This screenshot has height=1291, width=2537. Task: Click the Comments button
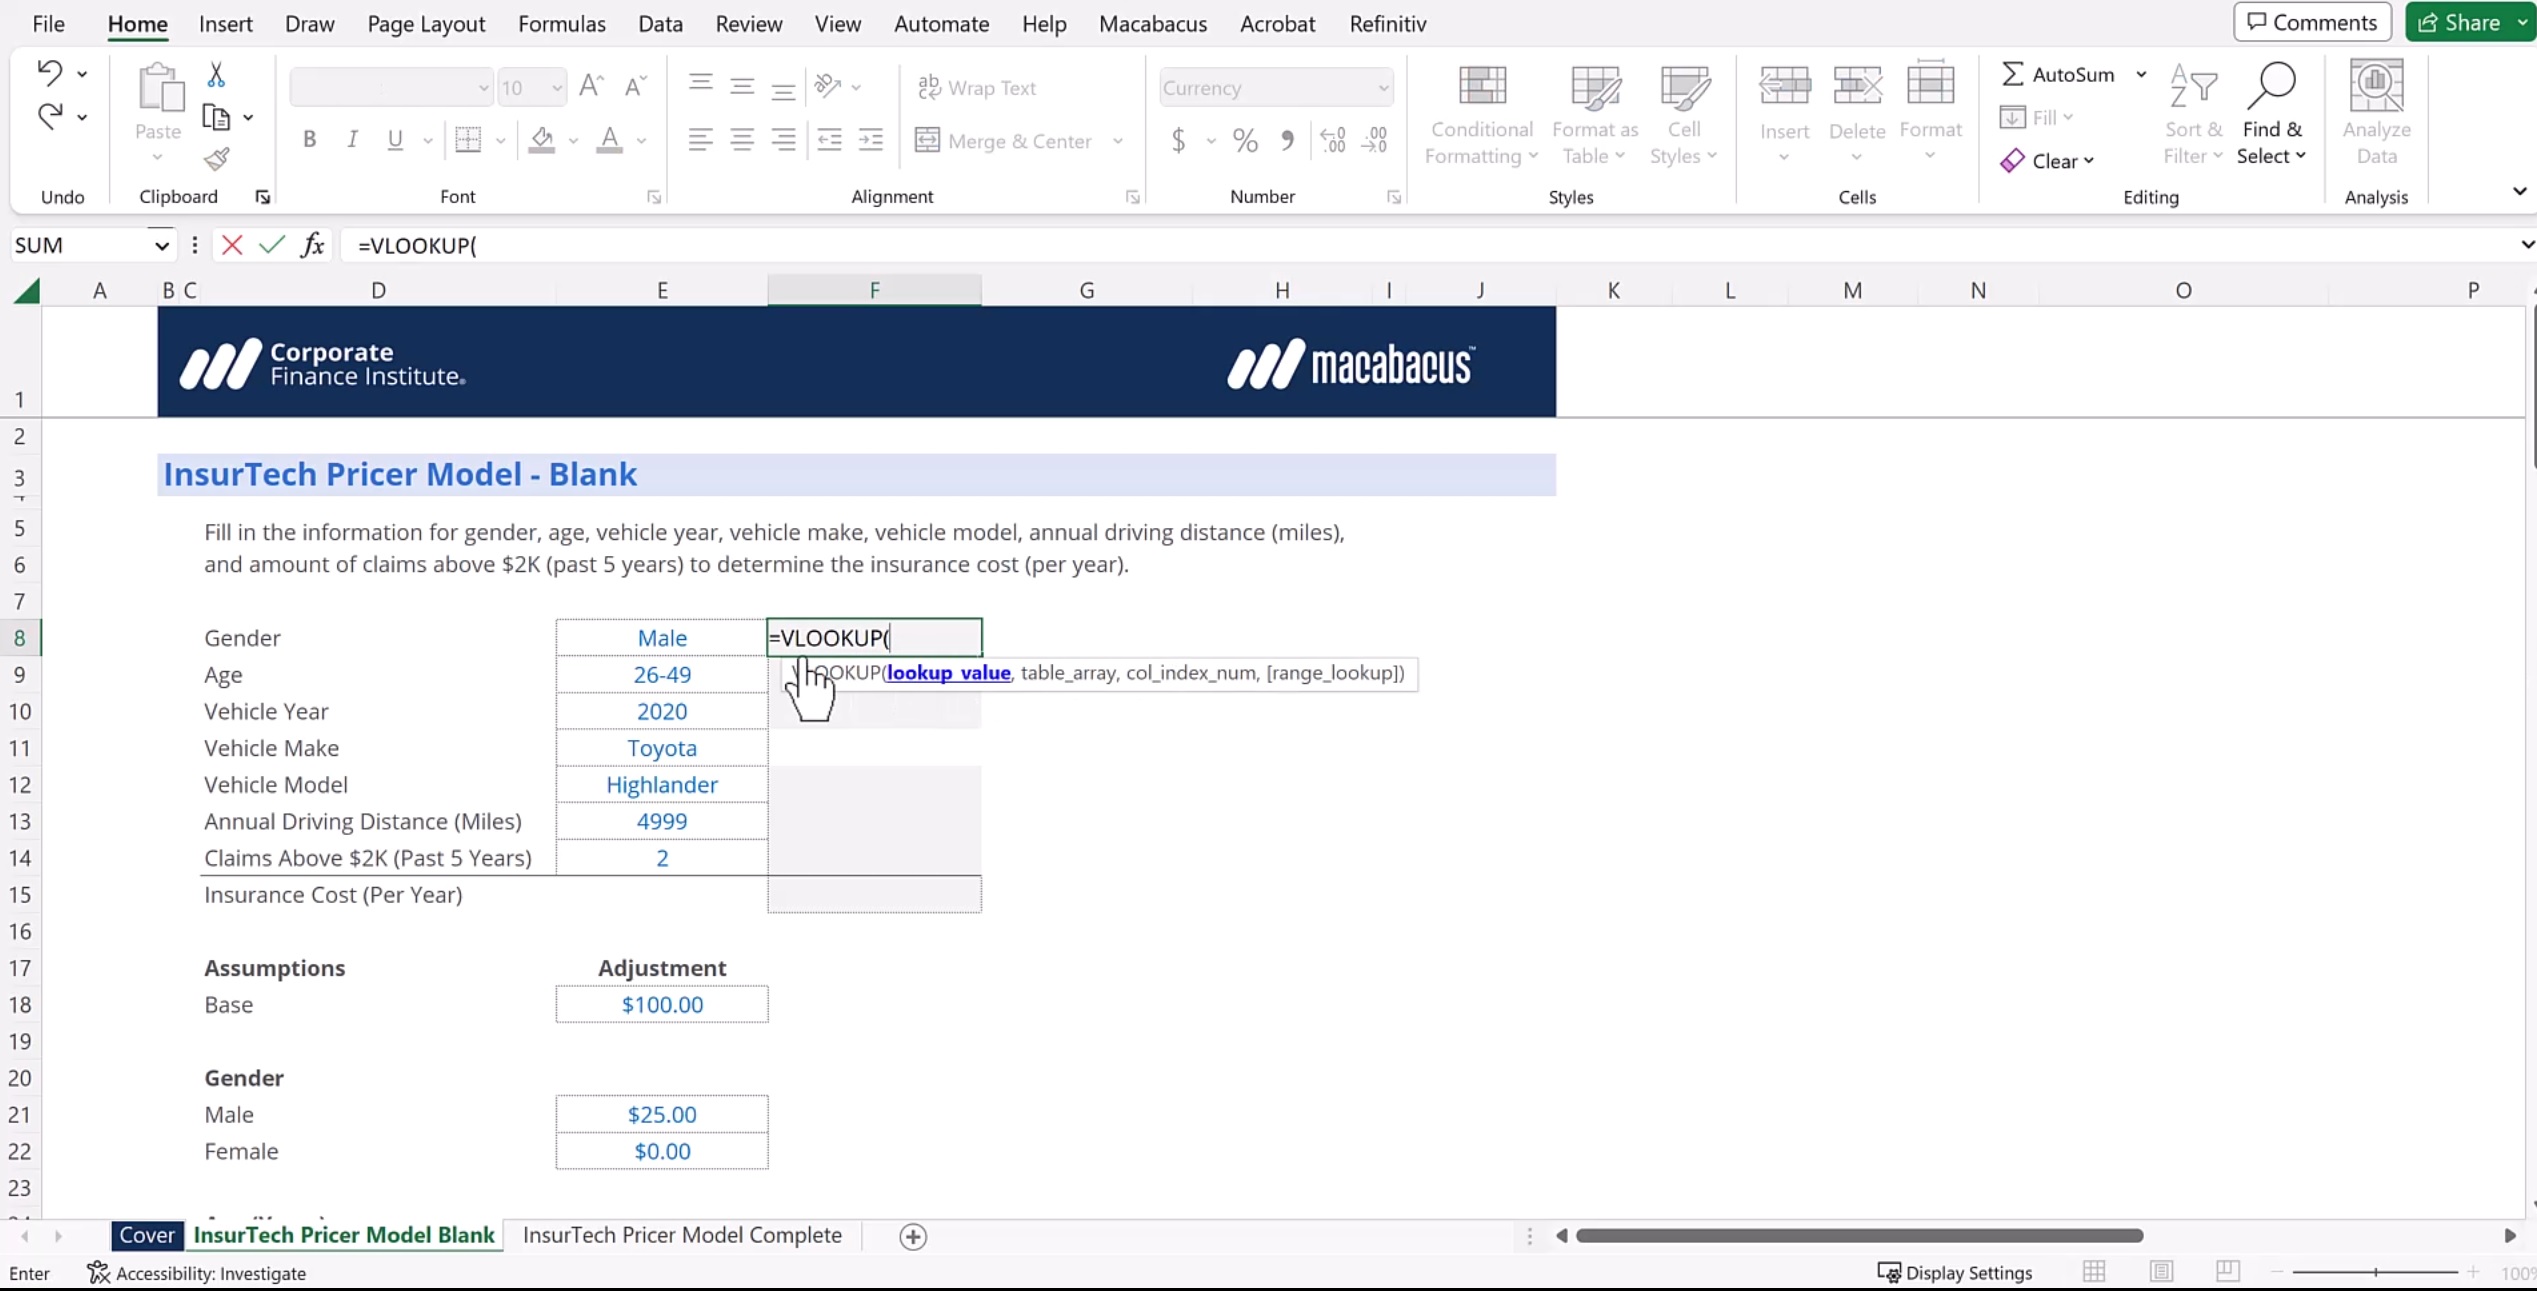pyautogui.click(x=2312, y=22)
